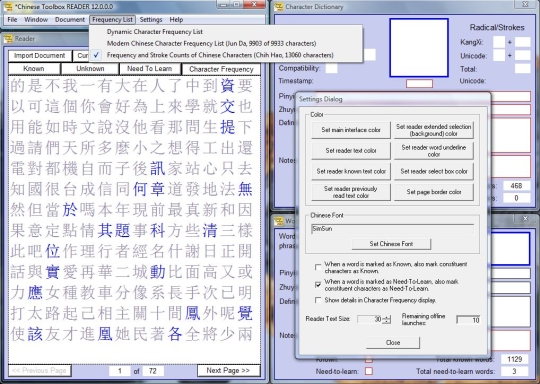
Task: Click Set reader text color
Action: (351, 151)
